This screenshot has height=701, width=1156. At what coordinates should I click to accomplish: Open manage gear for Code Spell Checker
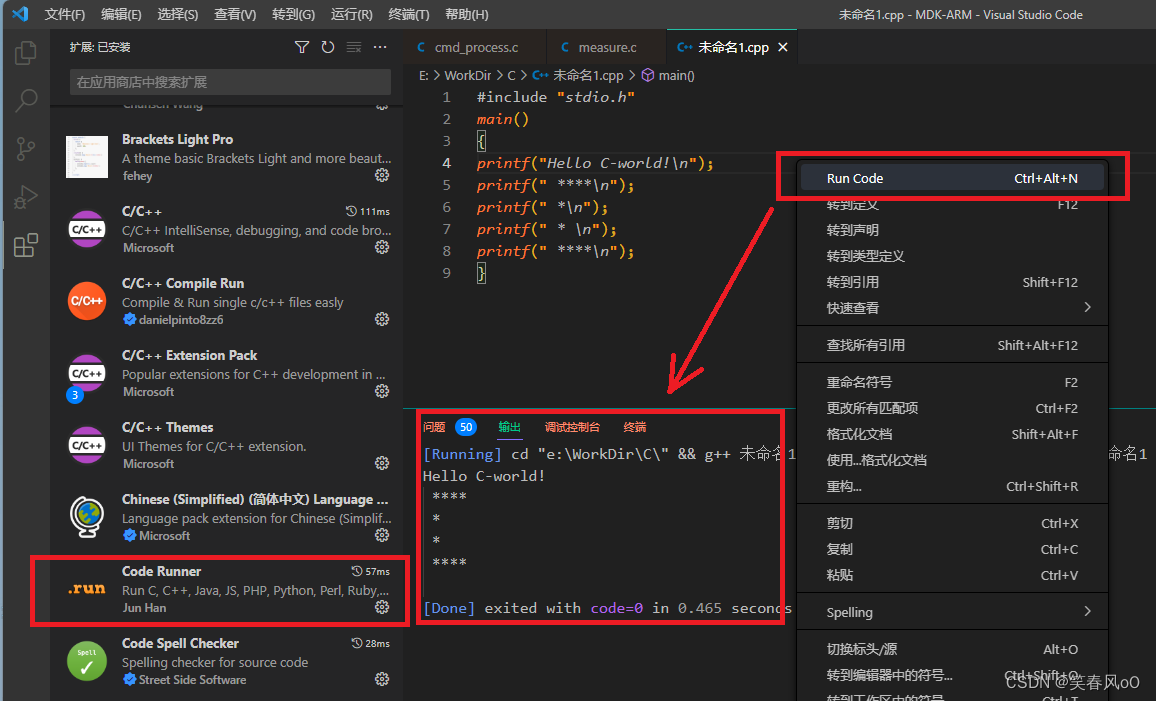tap(382, 679)
